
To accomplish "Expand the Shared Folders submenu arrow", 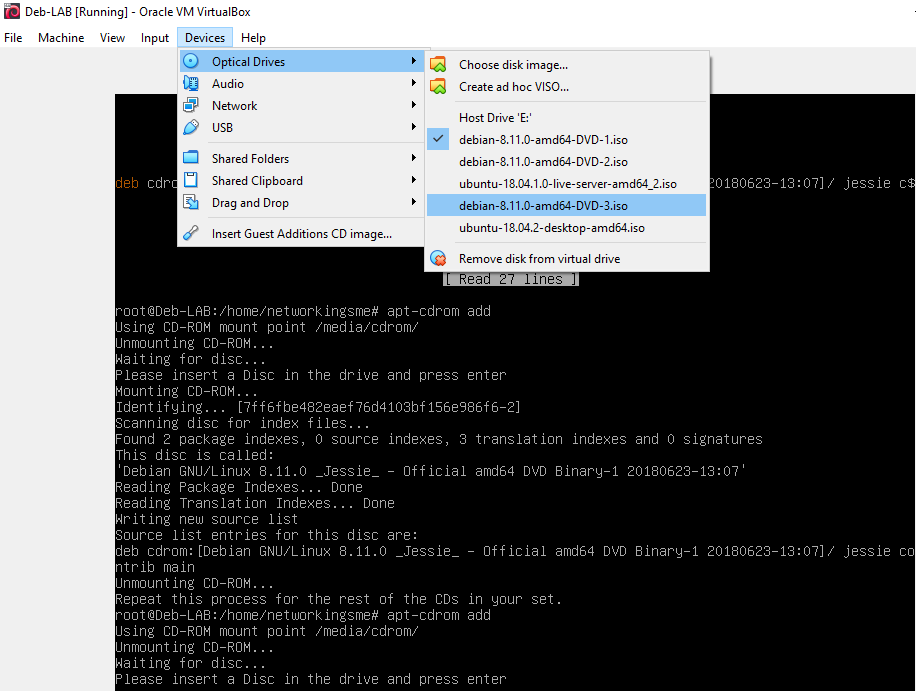I will 414,158.
